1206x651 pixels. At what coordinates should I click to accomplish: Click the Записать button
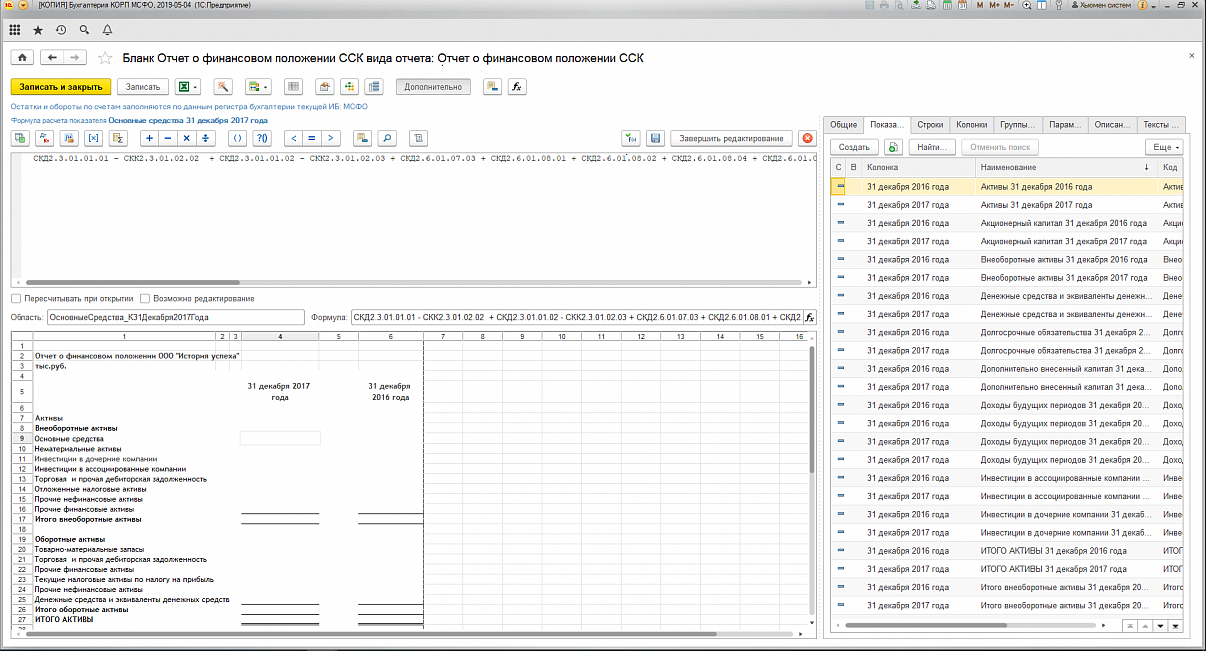[143, 87]
